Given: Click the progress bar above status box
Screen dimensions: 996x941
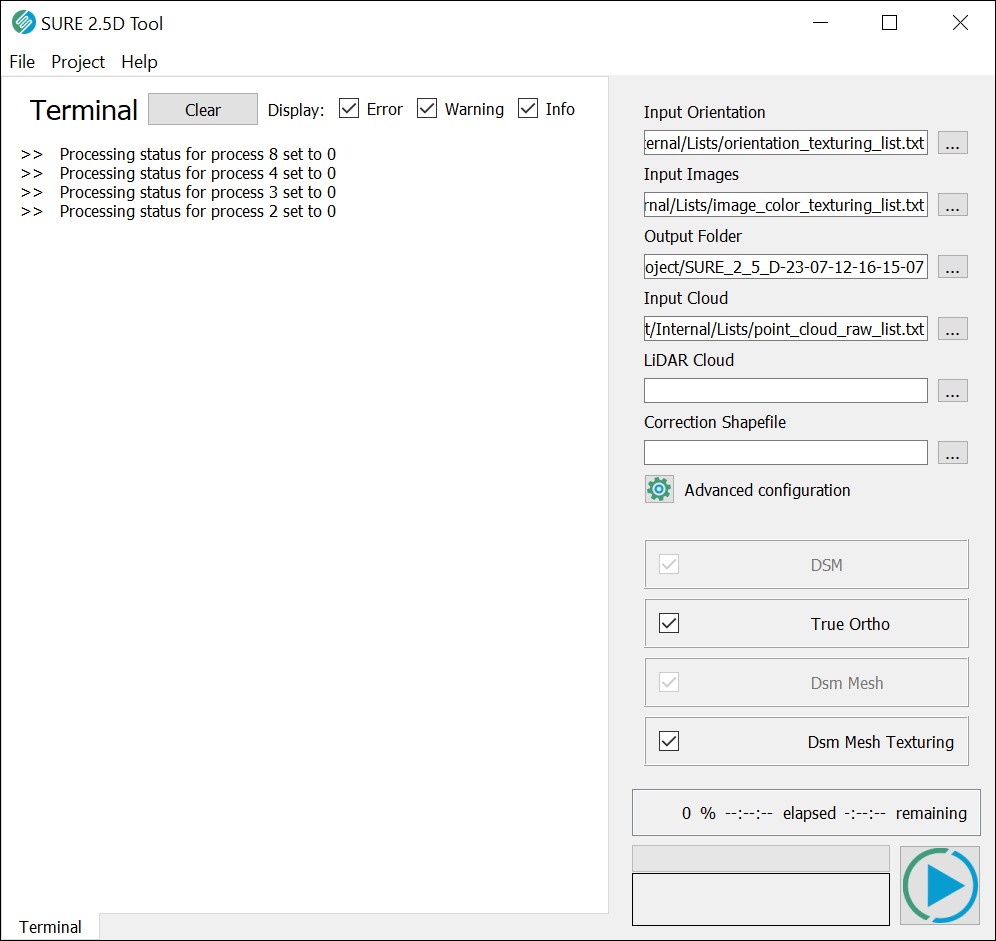Looking at the screenshot, I should tap(760, 858).
